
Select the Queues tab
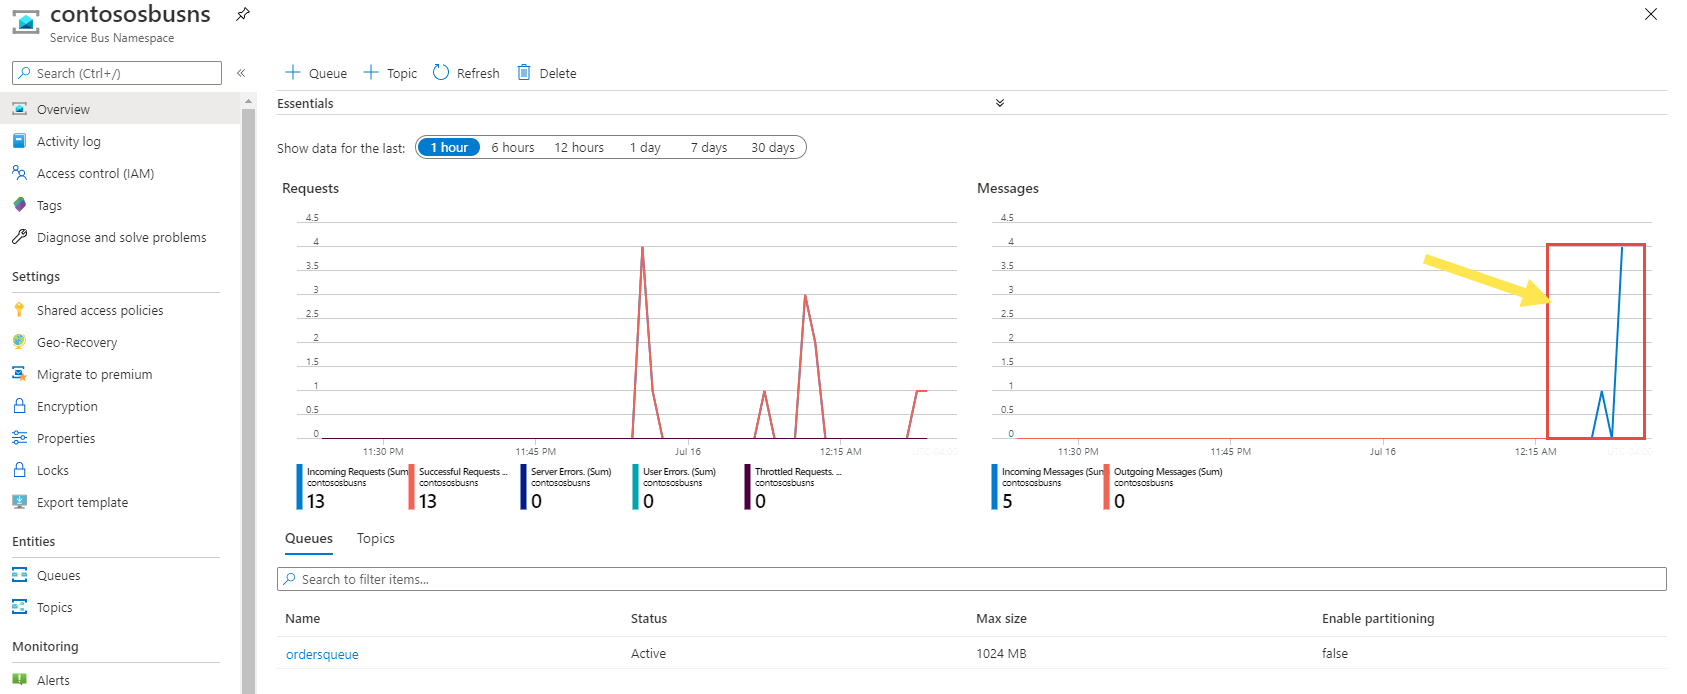tap(308, 538)
